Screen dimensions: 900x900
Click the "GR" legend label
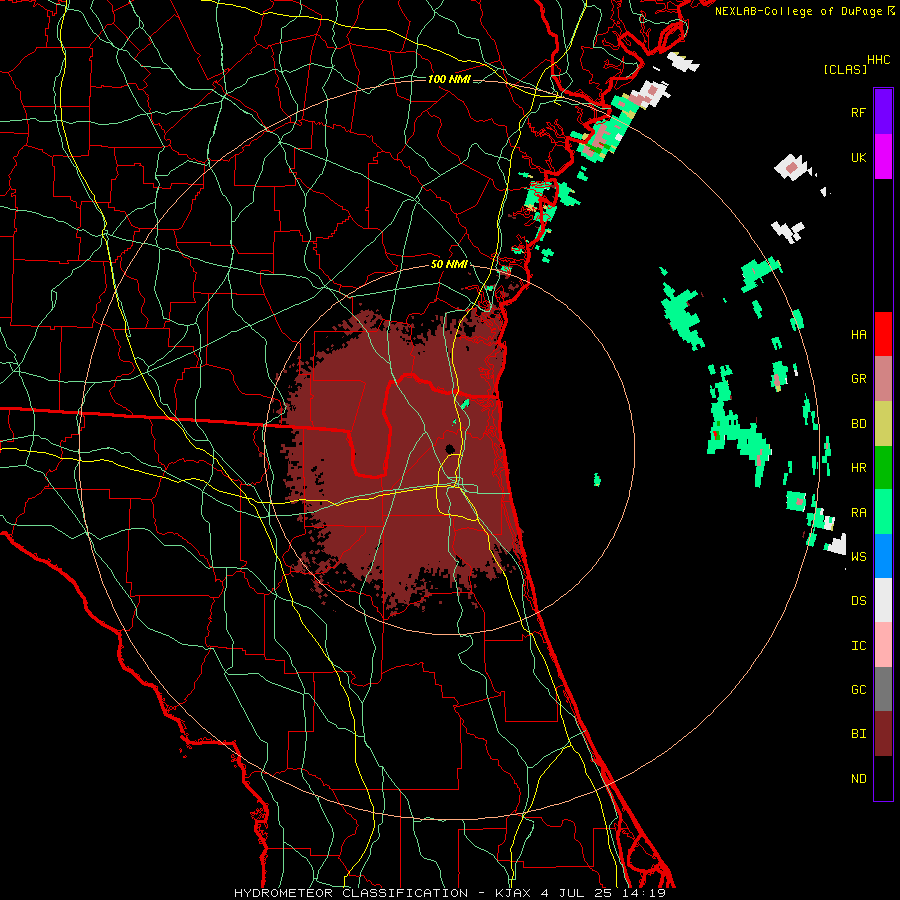tap(858, 379)
